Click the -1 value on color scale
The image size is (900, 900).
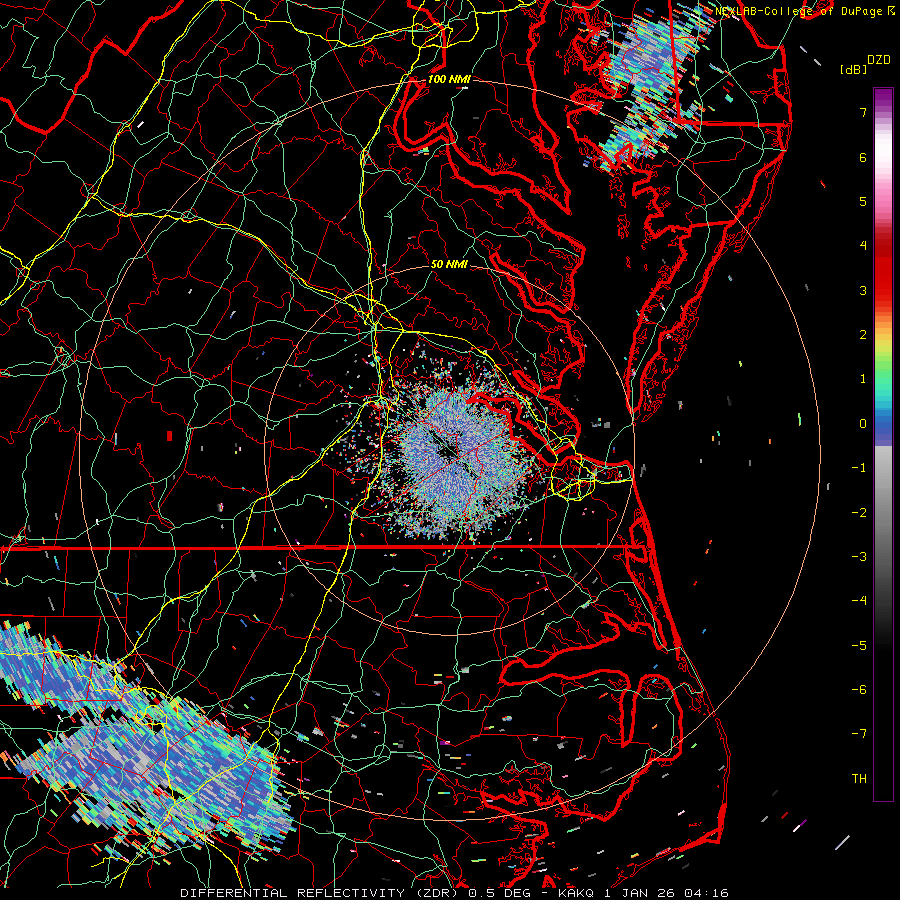(x=859, y=468)
